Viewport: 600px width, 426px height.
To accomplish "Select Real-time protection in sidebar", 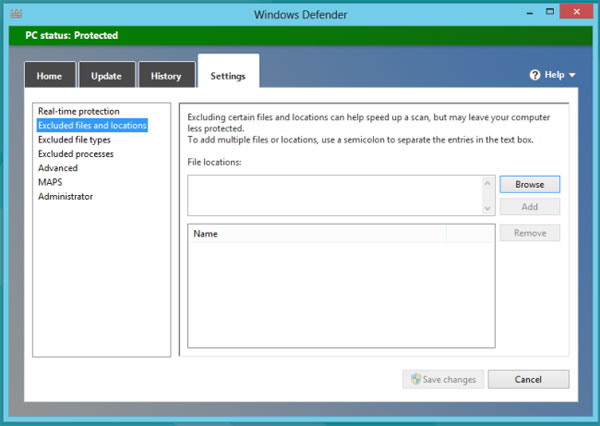I will coord(79,111).
